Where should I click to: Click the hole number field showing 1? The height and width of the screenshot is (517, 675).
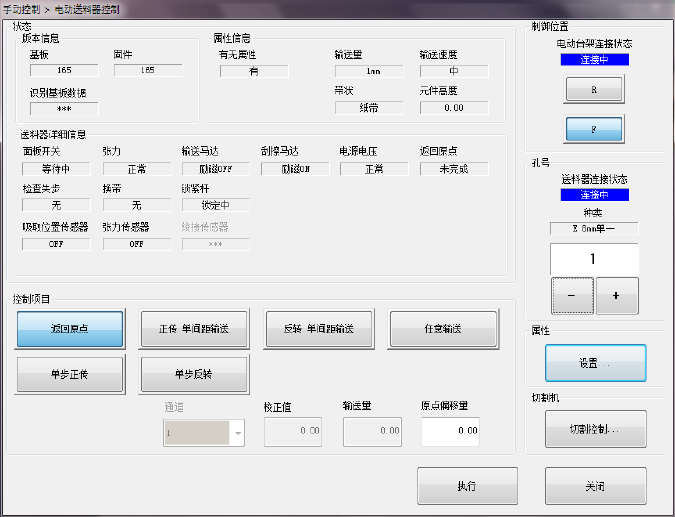tap(594, 259)
